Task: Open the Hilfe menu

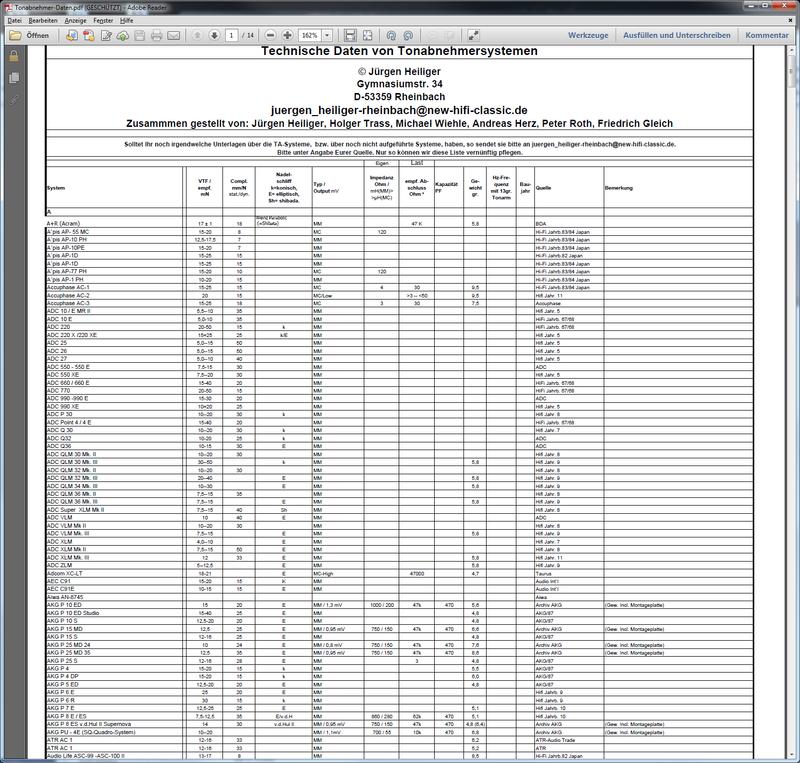Action: click(127, 20)
